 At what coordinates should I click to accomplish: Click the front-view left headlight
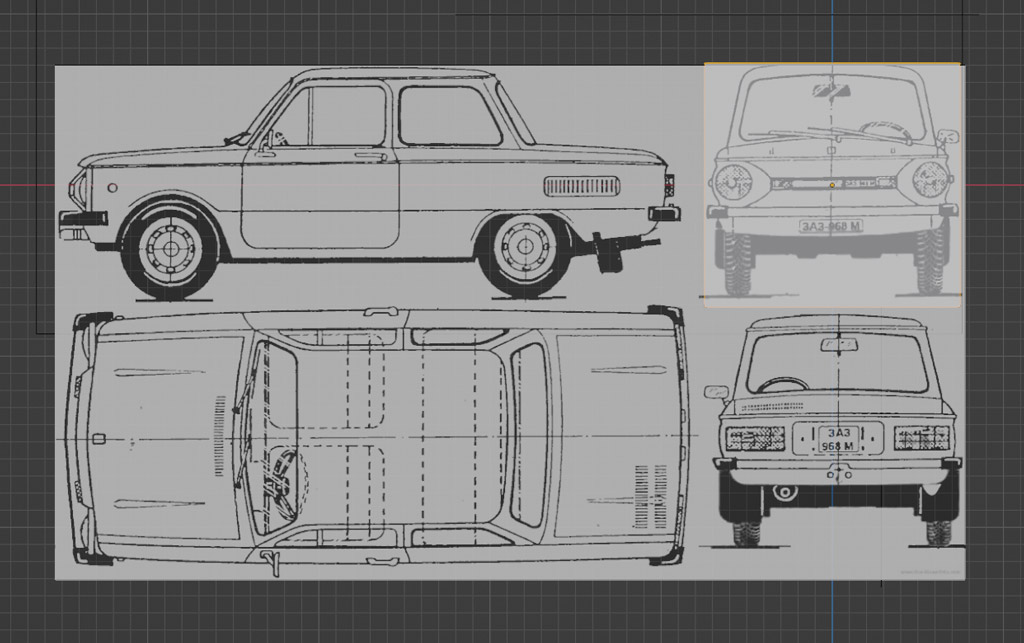click(x=734, y=182)
